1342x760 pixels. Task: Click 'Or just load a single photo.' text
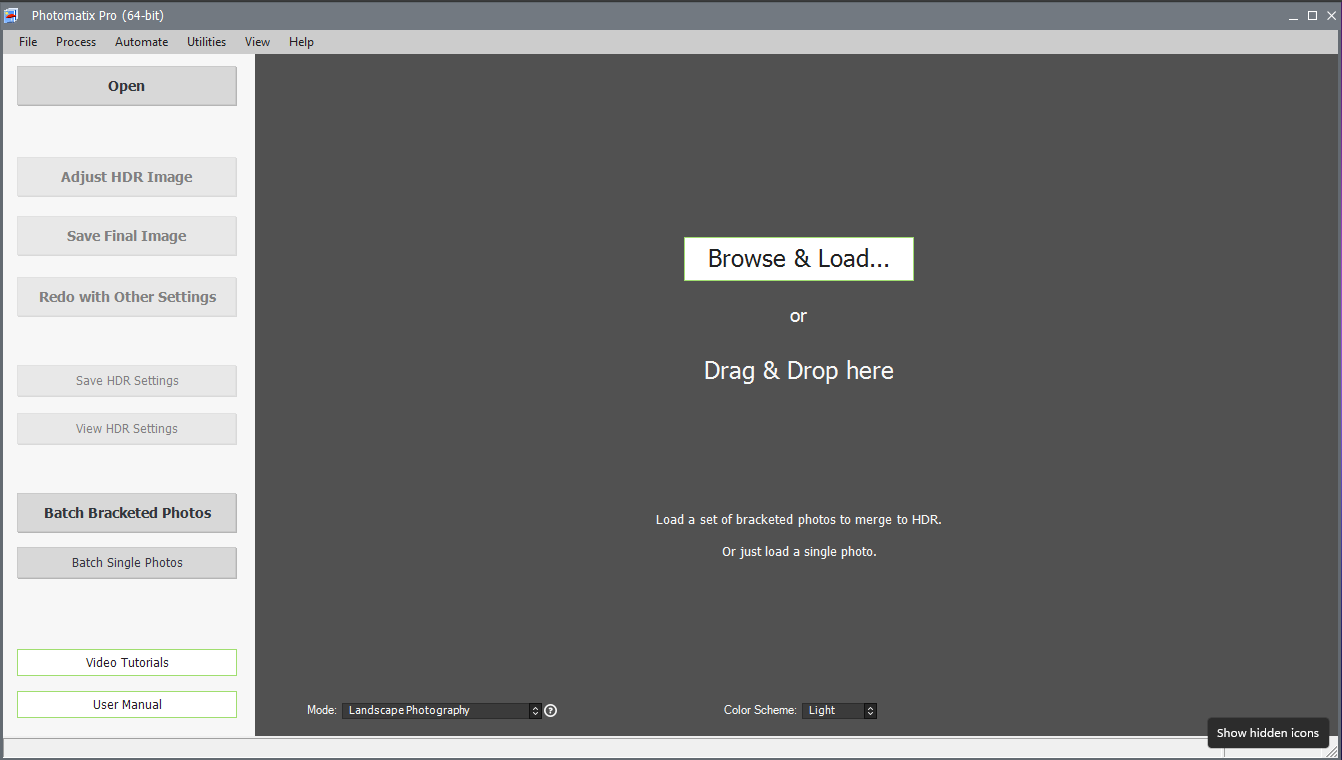pos(799,552)
